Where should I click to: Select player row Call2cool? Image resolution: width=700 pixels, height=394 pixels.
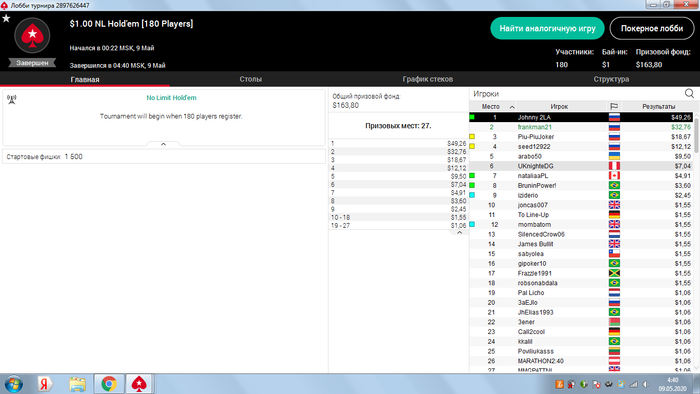pyautogui.click(x=581, y=332)
